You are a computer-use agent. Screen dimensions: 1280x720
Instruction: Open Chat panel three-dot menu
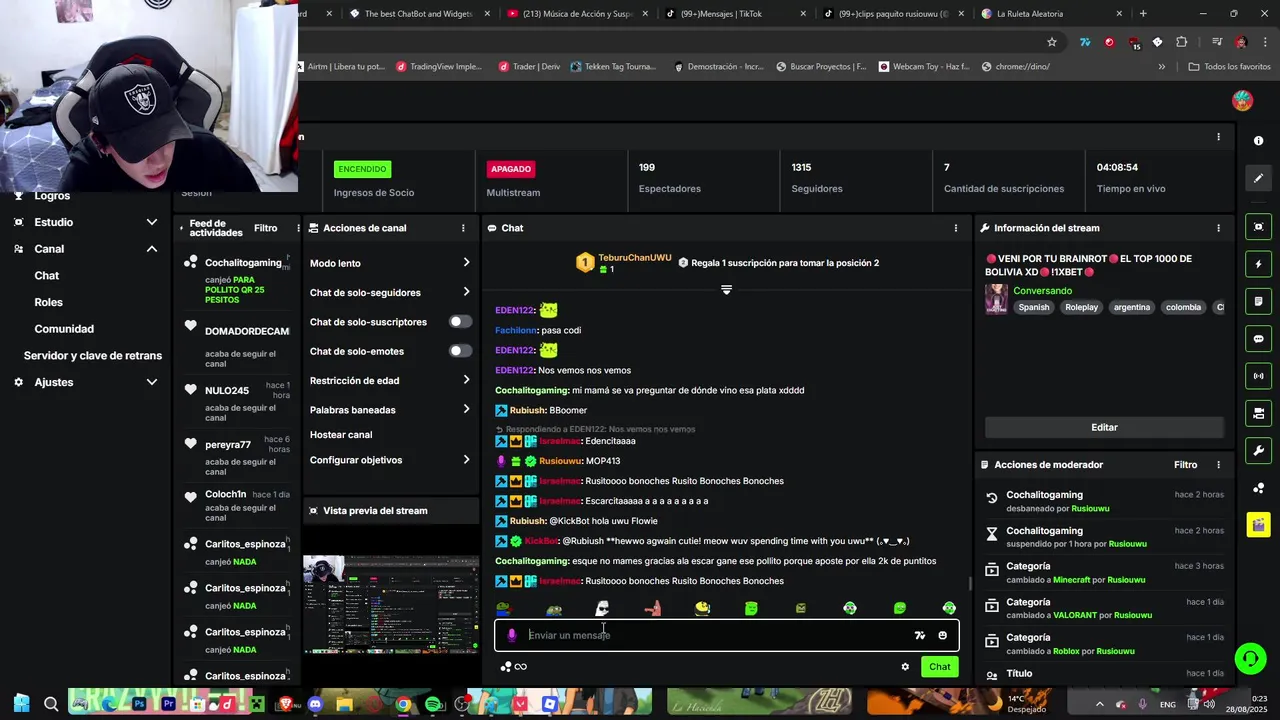956,228
